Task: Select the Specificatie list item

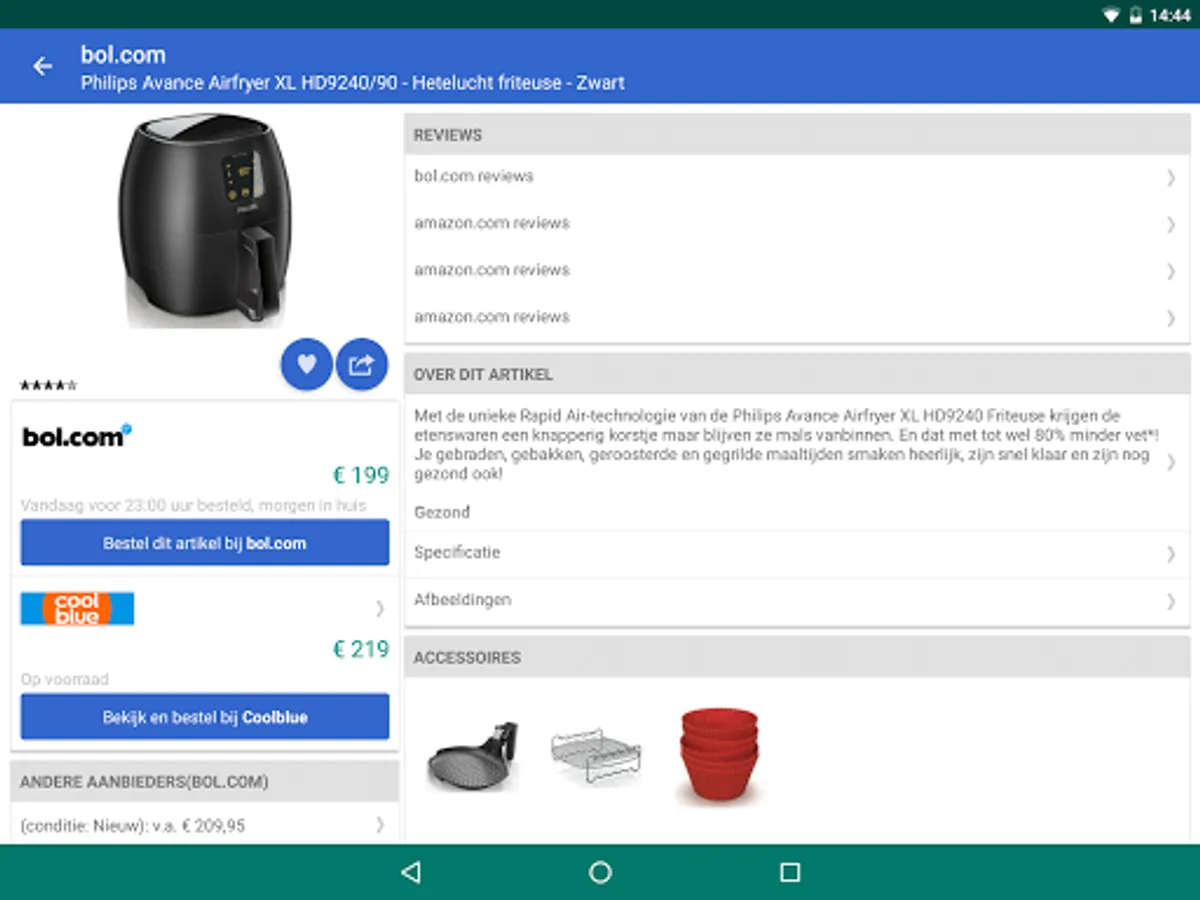Action: pos(797,553)
